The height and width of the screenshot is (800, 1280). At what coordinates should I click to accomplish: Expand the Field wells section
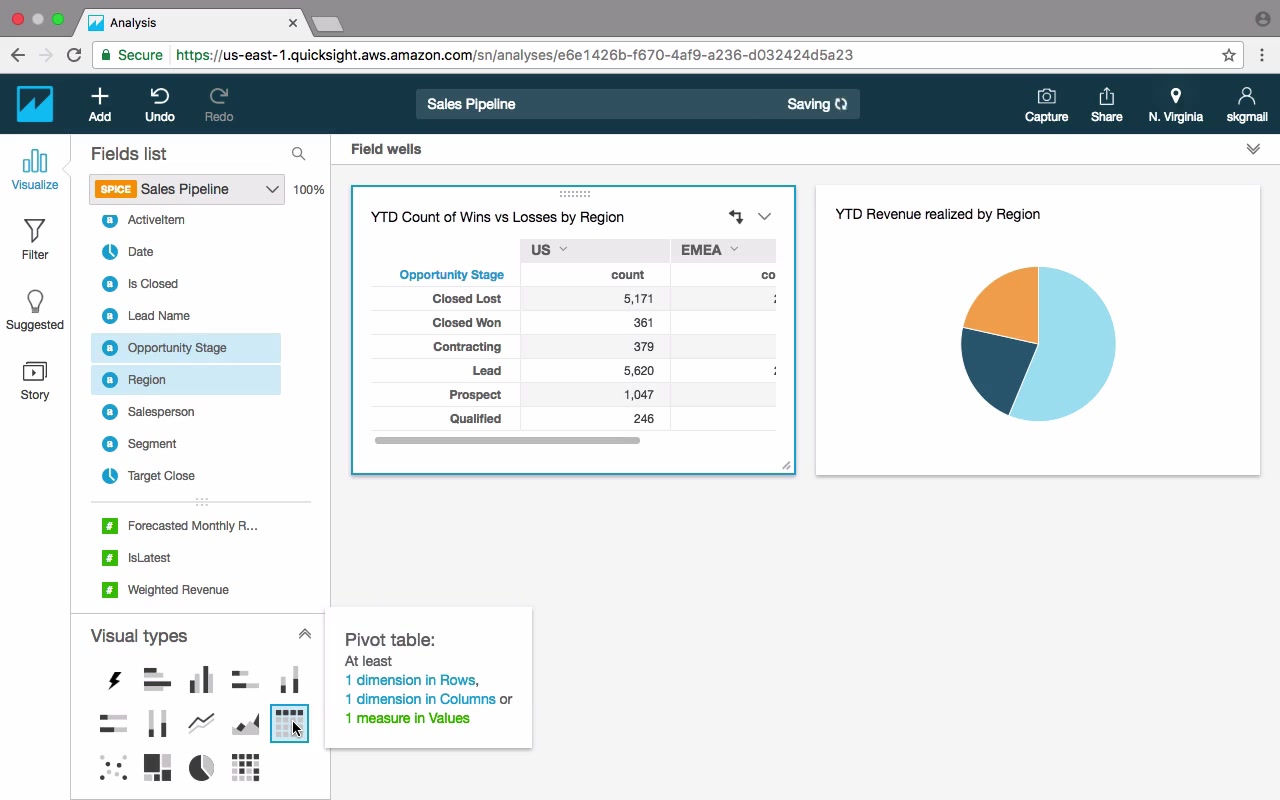(1253, 149)
